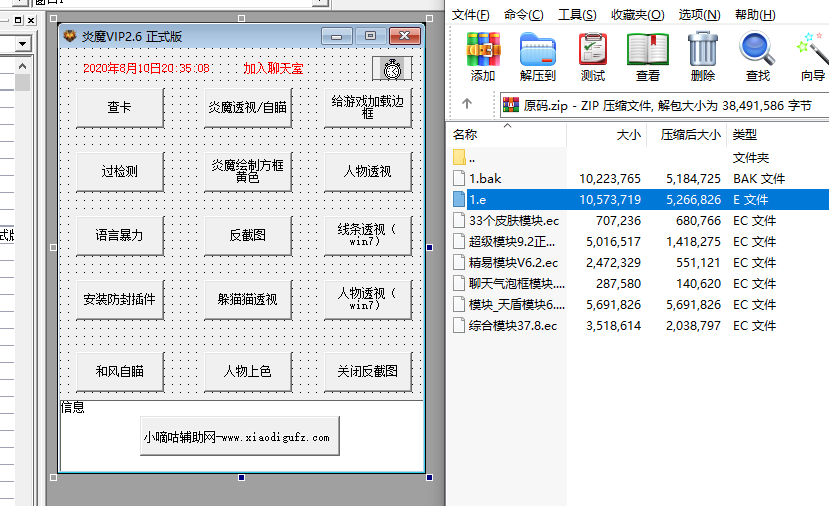
Task: Open the 文件(F) menu
Action: click(x=471, y=15)
